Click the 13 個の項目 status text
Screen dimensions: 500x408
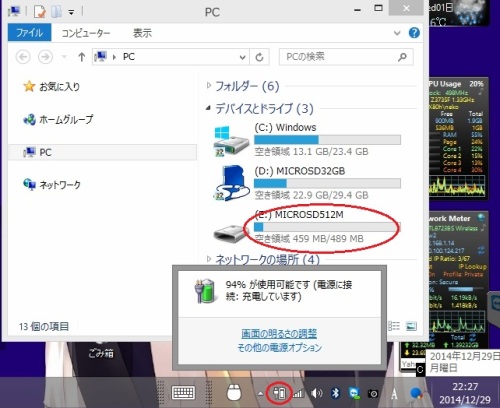pos(44,326)
